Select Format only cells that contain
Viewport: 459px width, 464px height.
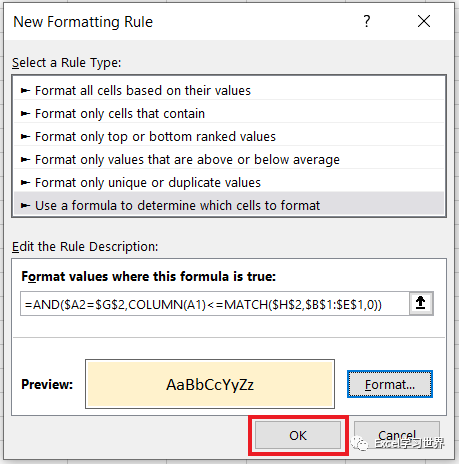[x=229, y=114]
